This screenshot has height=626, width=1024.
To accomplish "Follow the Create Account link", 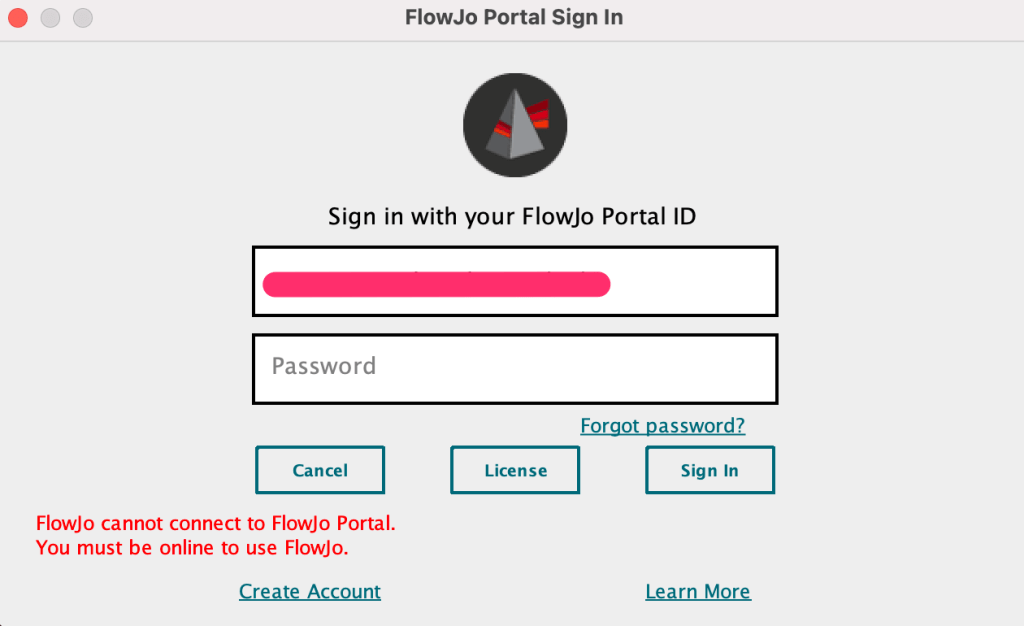I will pos(310,592).
